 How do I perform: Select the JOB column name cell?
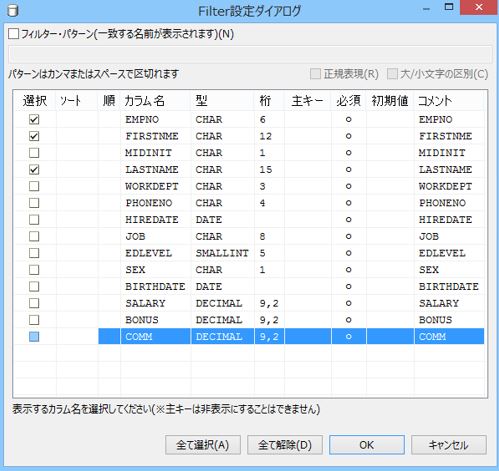click(x=156, y=236)
